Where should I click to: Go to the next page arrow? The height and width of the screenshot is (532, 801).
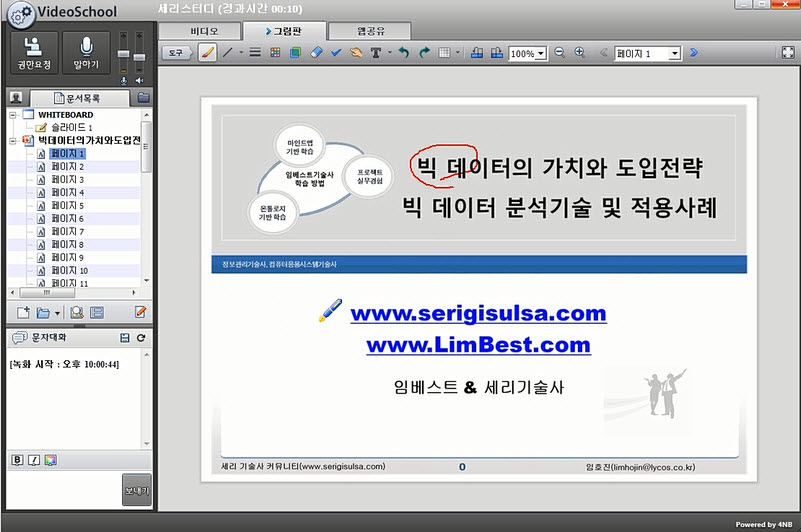pos(694,53)
